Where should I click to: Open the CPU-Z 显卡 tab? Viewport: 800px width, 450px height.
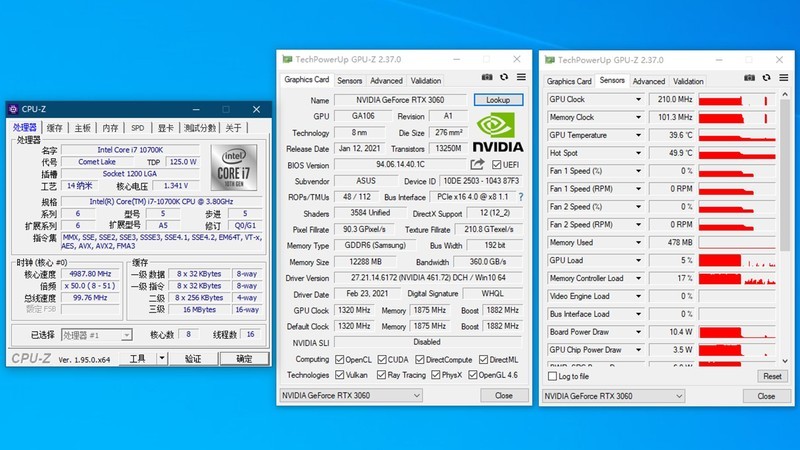(165, 128)
